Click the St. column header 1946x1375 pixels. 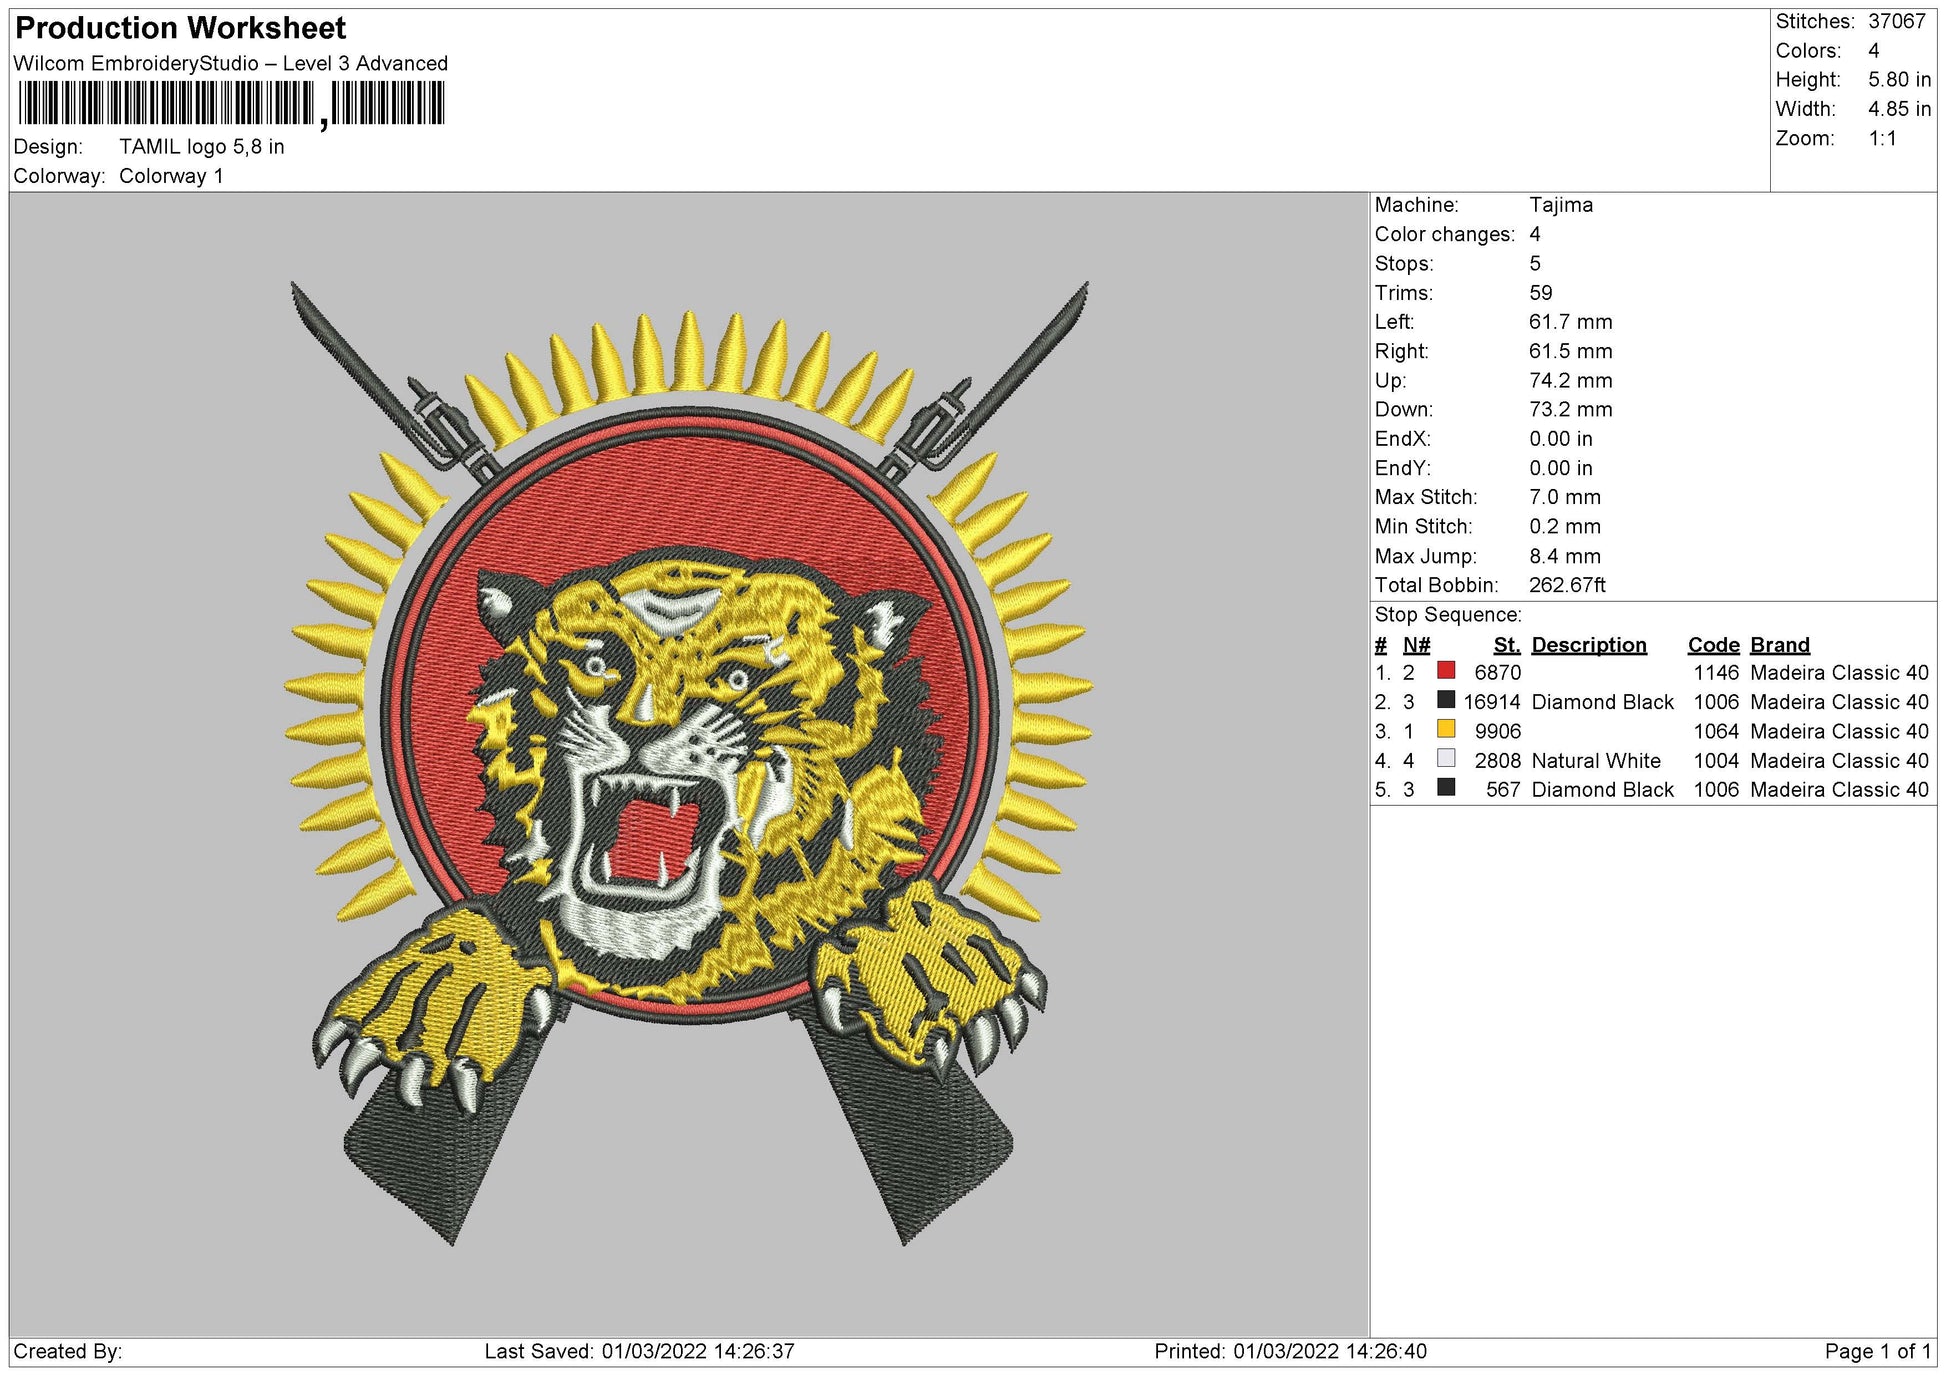click(x=1509, y=645)
